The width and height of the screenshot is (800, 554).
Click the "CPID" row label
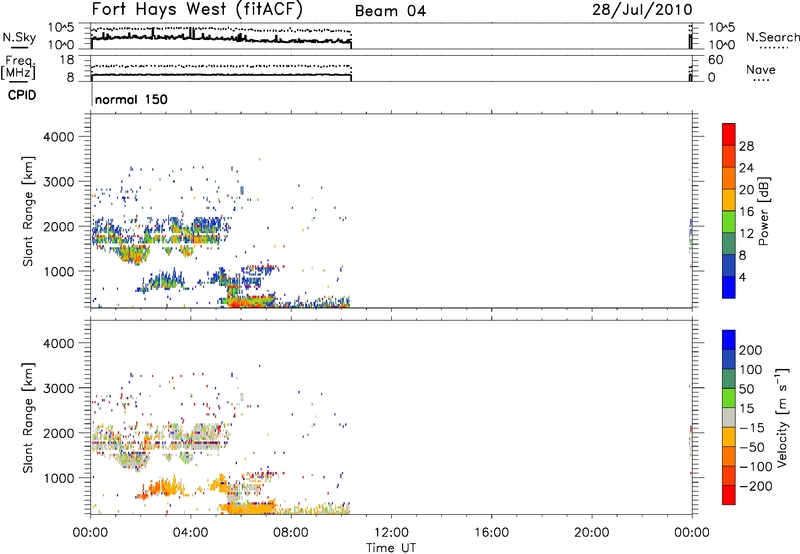point(22,95)
